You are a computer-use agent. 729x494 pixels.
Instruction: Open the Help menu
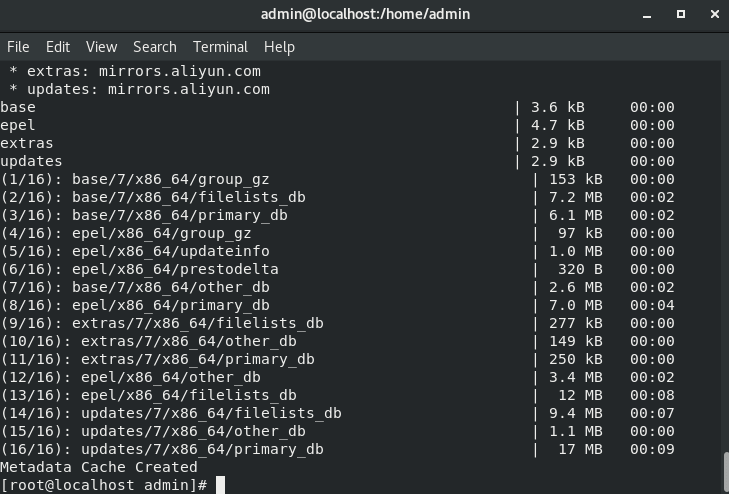pos(279,47)
